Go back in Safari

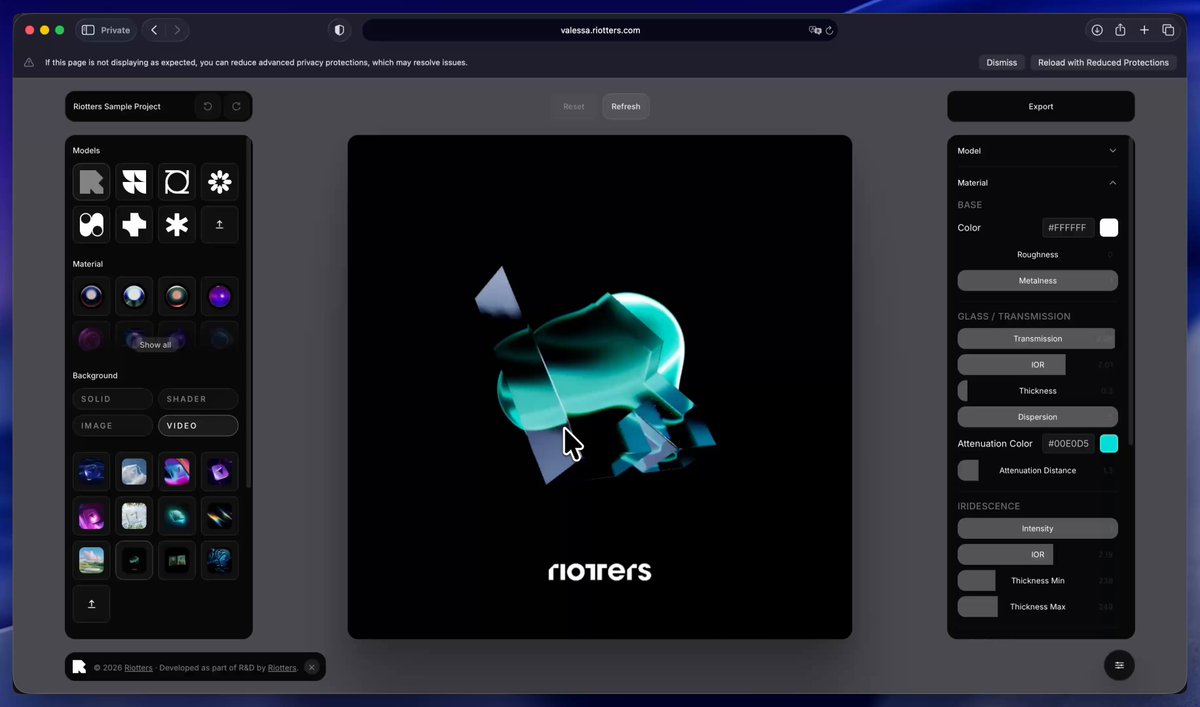[154, 30]
